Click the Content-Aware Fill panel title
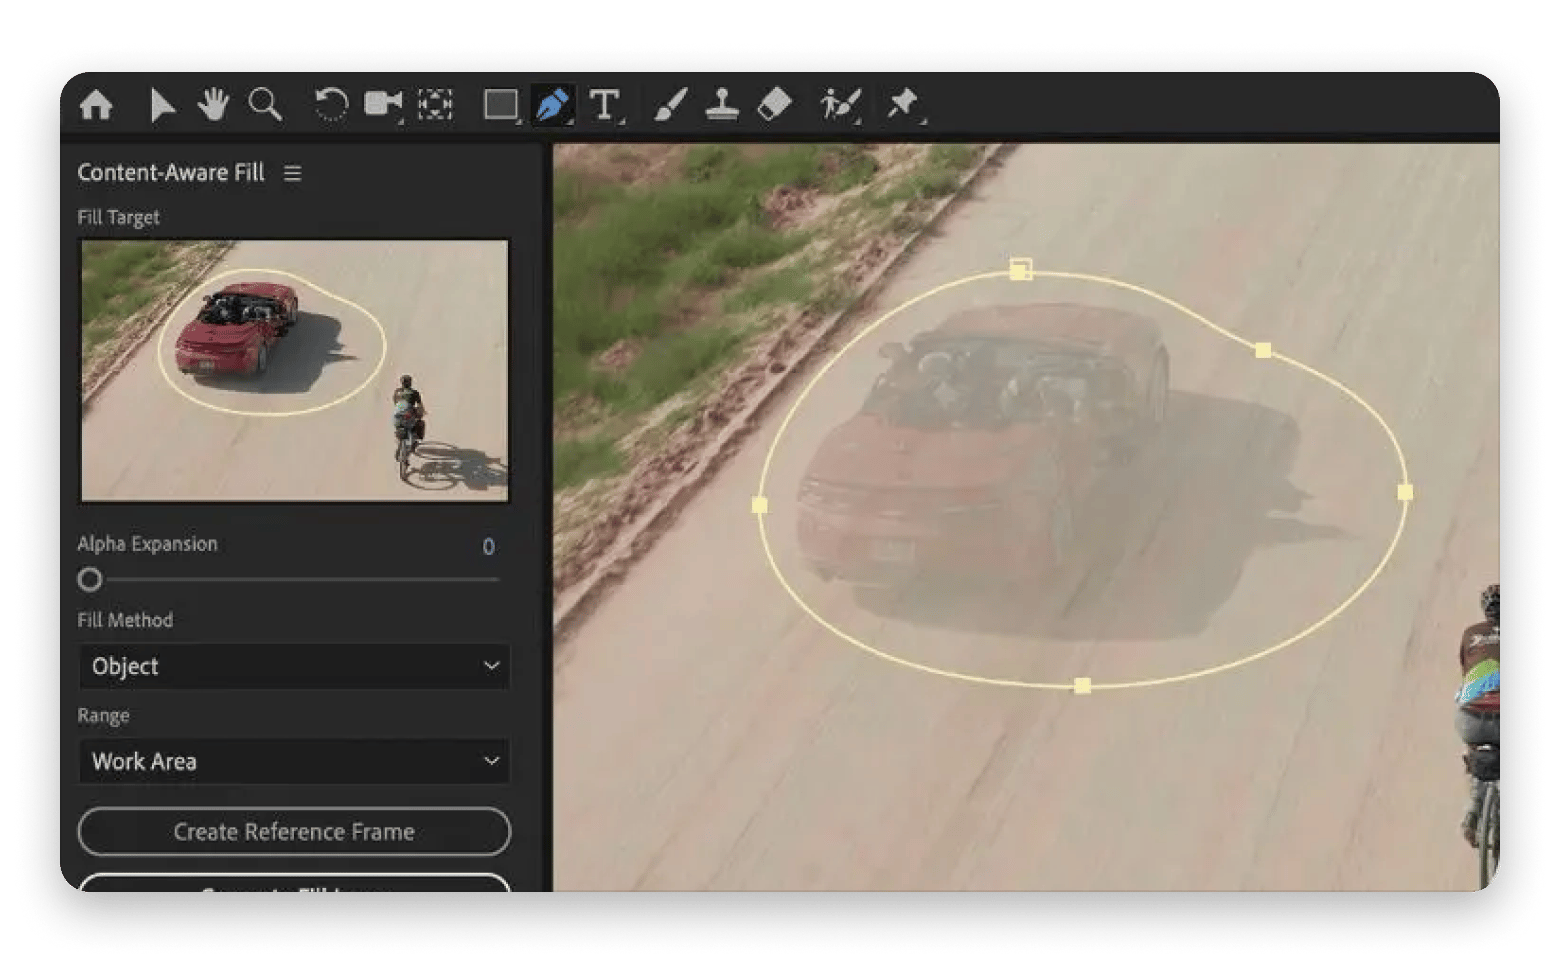1560x974 pixels. (x=172, y=172)
